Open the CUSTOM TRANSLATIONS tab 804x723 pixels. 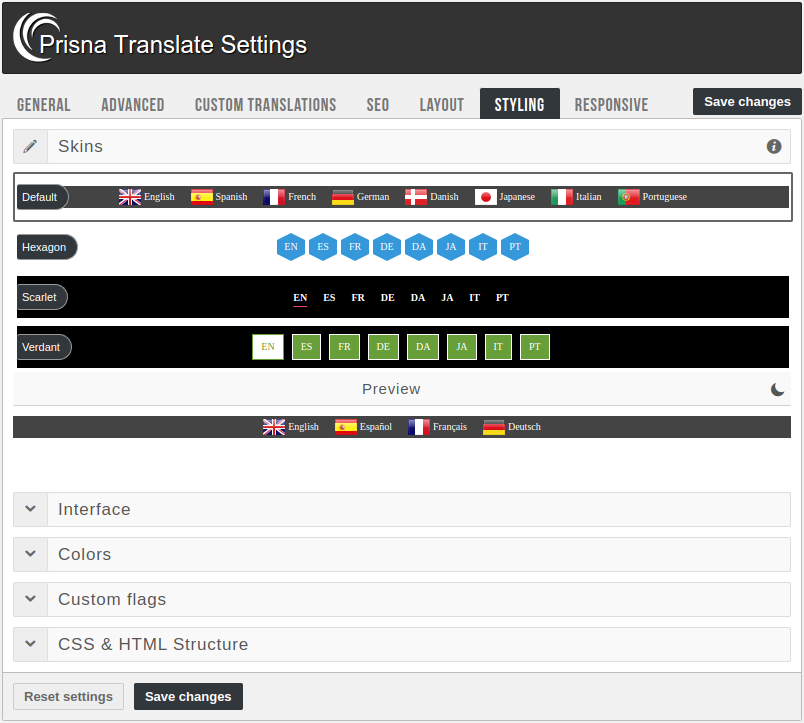tap(265, 104)
